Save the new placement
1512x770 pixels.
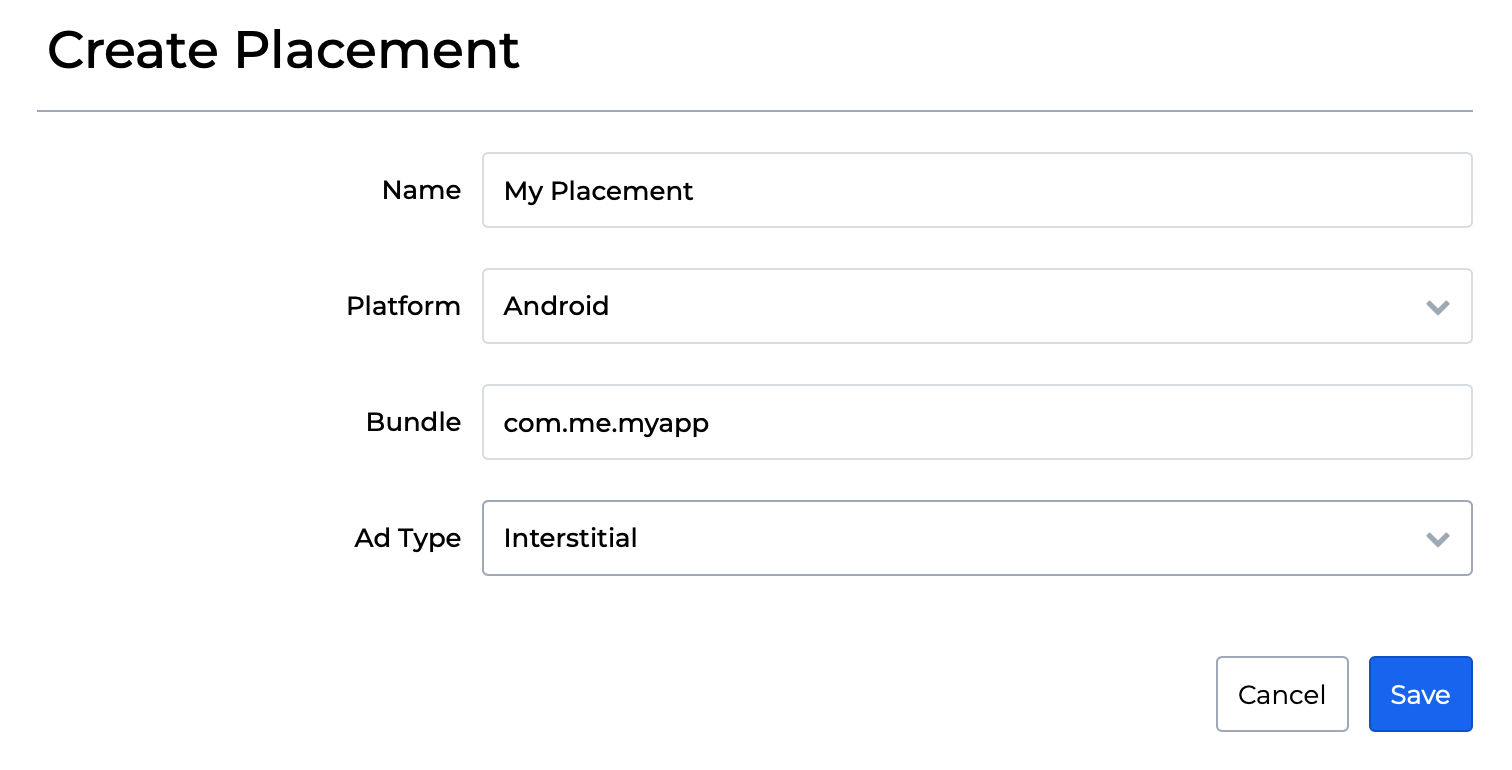click(x=1420, y=694)
